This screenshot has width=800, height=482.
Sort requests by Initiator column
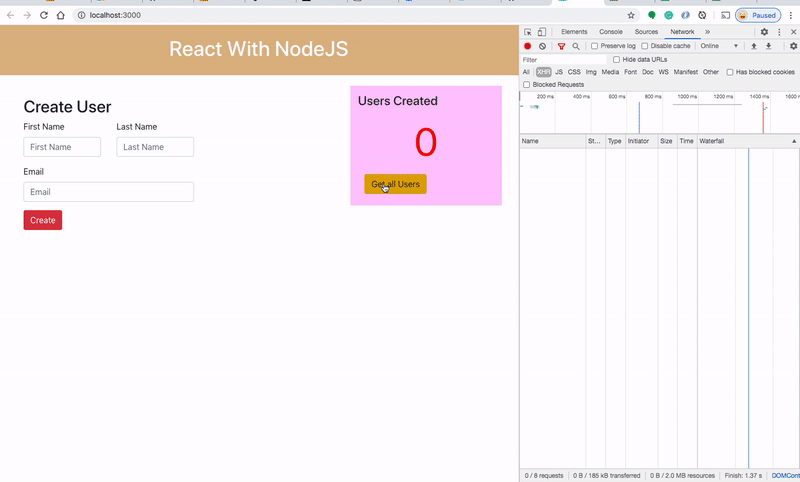pos(641,141)
